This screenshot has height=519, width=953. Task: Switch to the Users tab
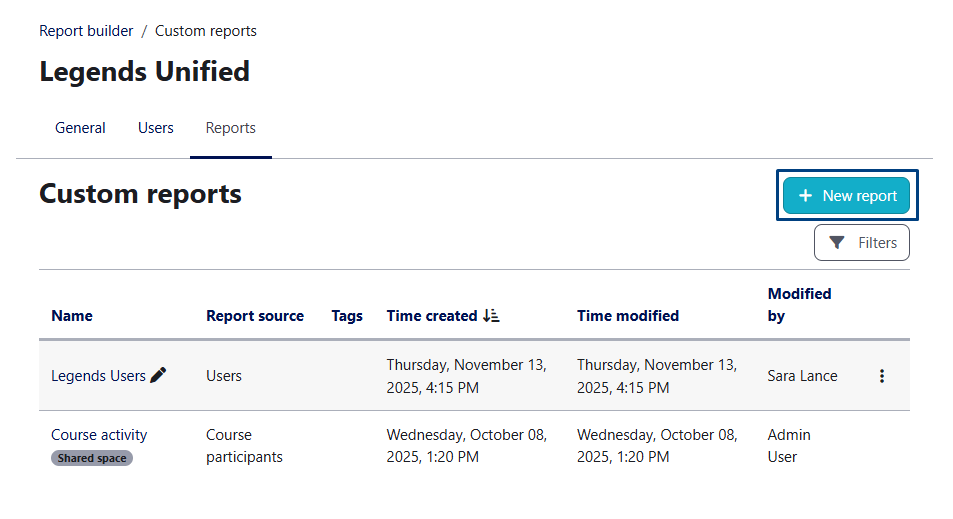pos(156,128)
